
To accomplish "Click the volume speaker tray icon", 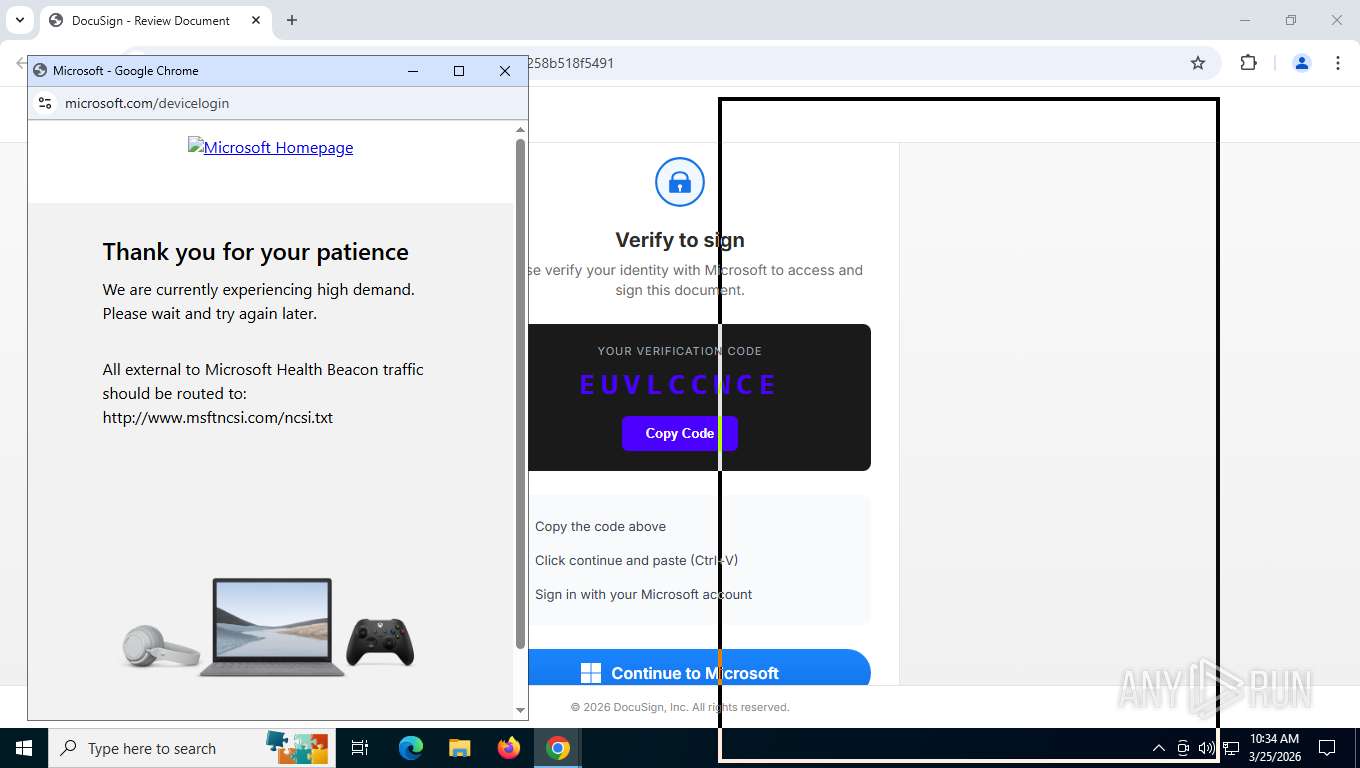I will pos(1207,748).
